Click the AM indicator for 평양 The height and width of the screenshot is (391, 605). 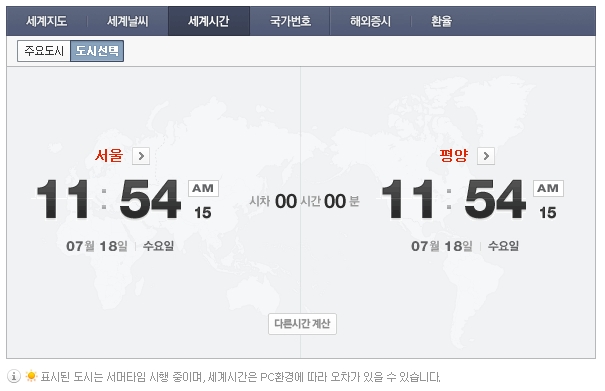click(x=548, y=188)
